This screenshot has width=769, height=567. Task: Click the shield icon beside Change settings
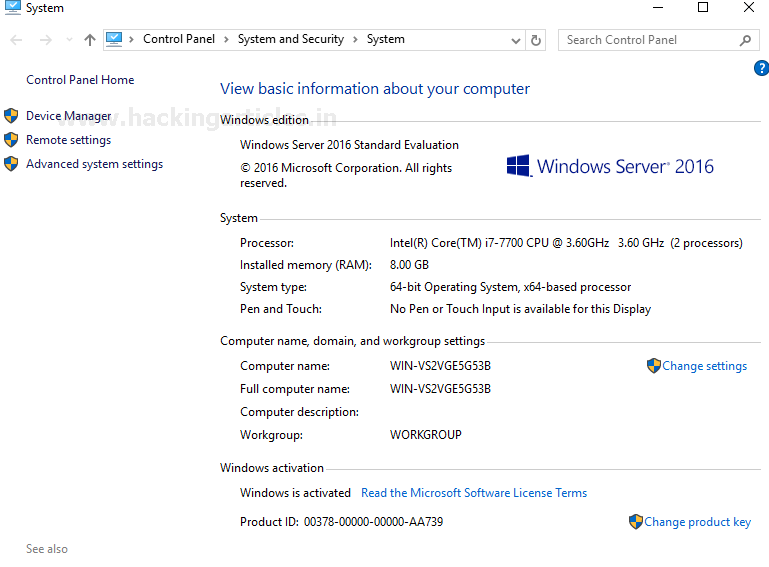653,365
